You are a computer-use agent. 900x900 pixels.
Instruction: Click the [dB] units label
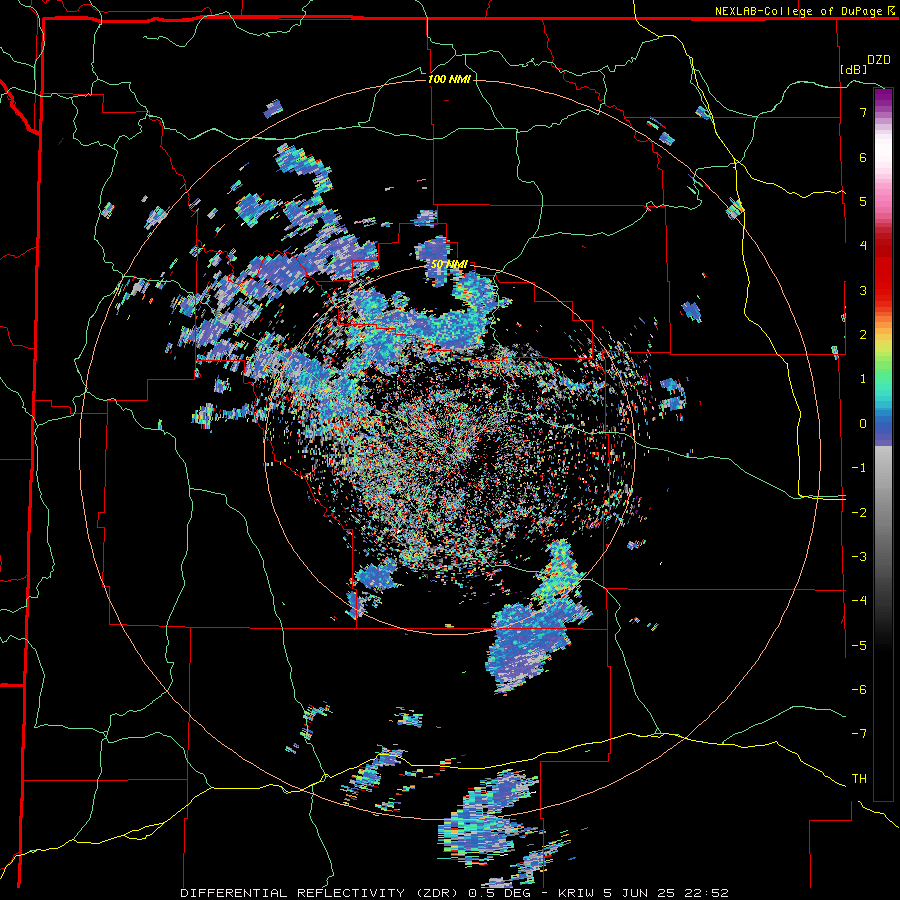click(x=854, y=69)
